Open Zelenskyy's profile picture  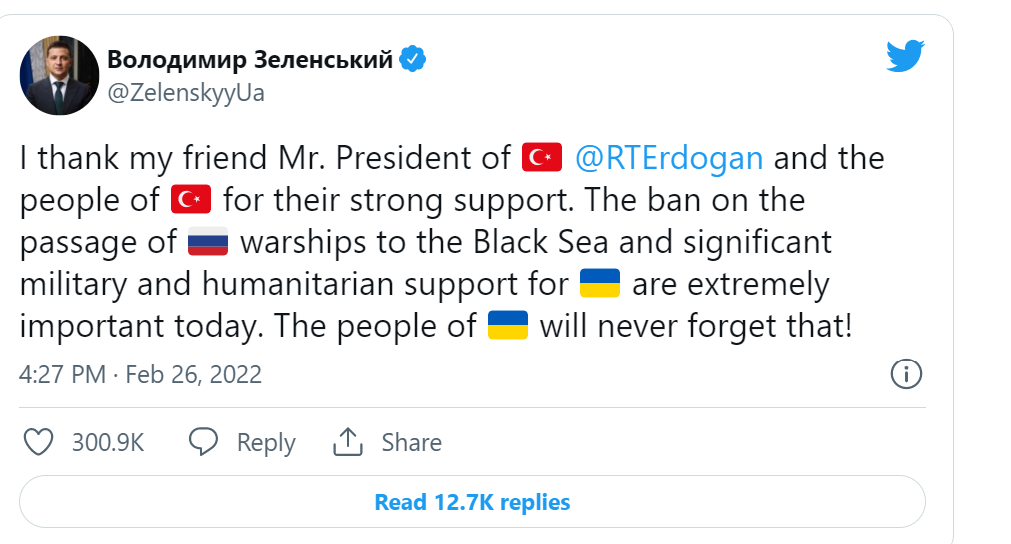click(x=59, y=75)
